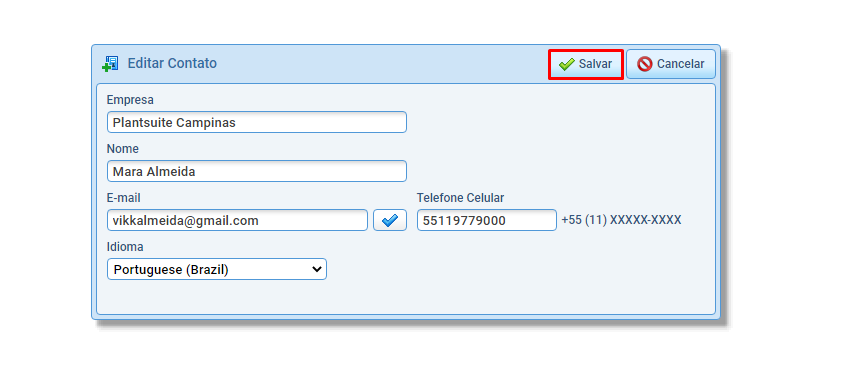Verify email with the blue checkmark button
851x366 pixels.
point(390,220)
